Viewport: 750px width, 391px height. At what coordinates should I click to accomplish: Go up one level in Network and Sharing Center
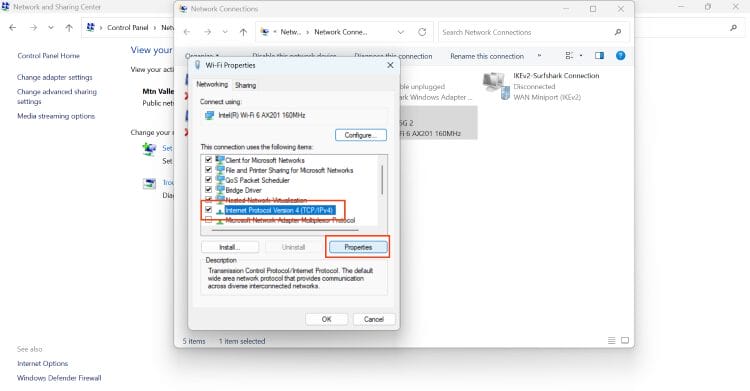click(x=69, y=28)
